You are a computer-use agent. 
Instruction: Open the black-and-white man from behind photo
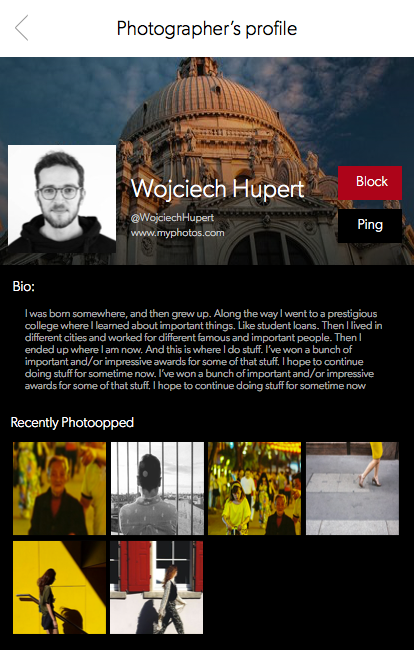point(157,488)
